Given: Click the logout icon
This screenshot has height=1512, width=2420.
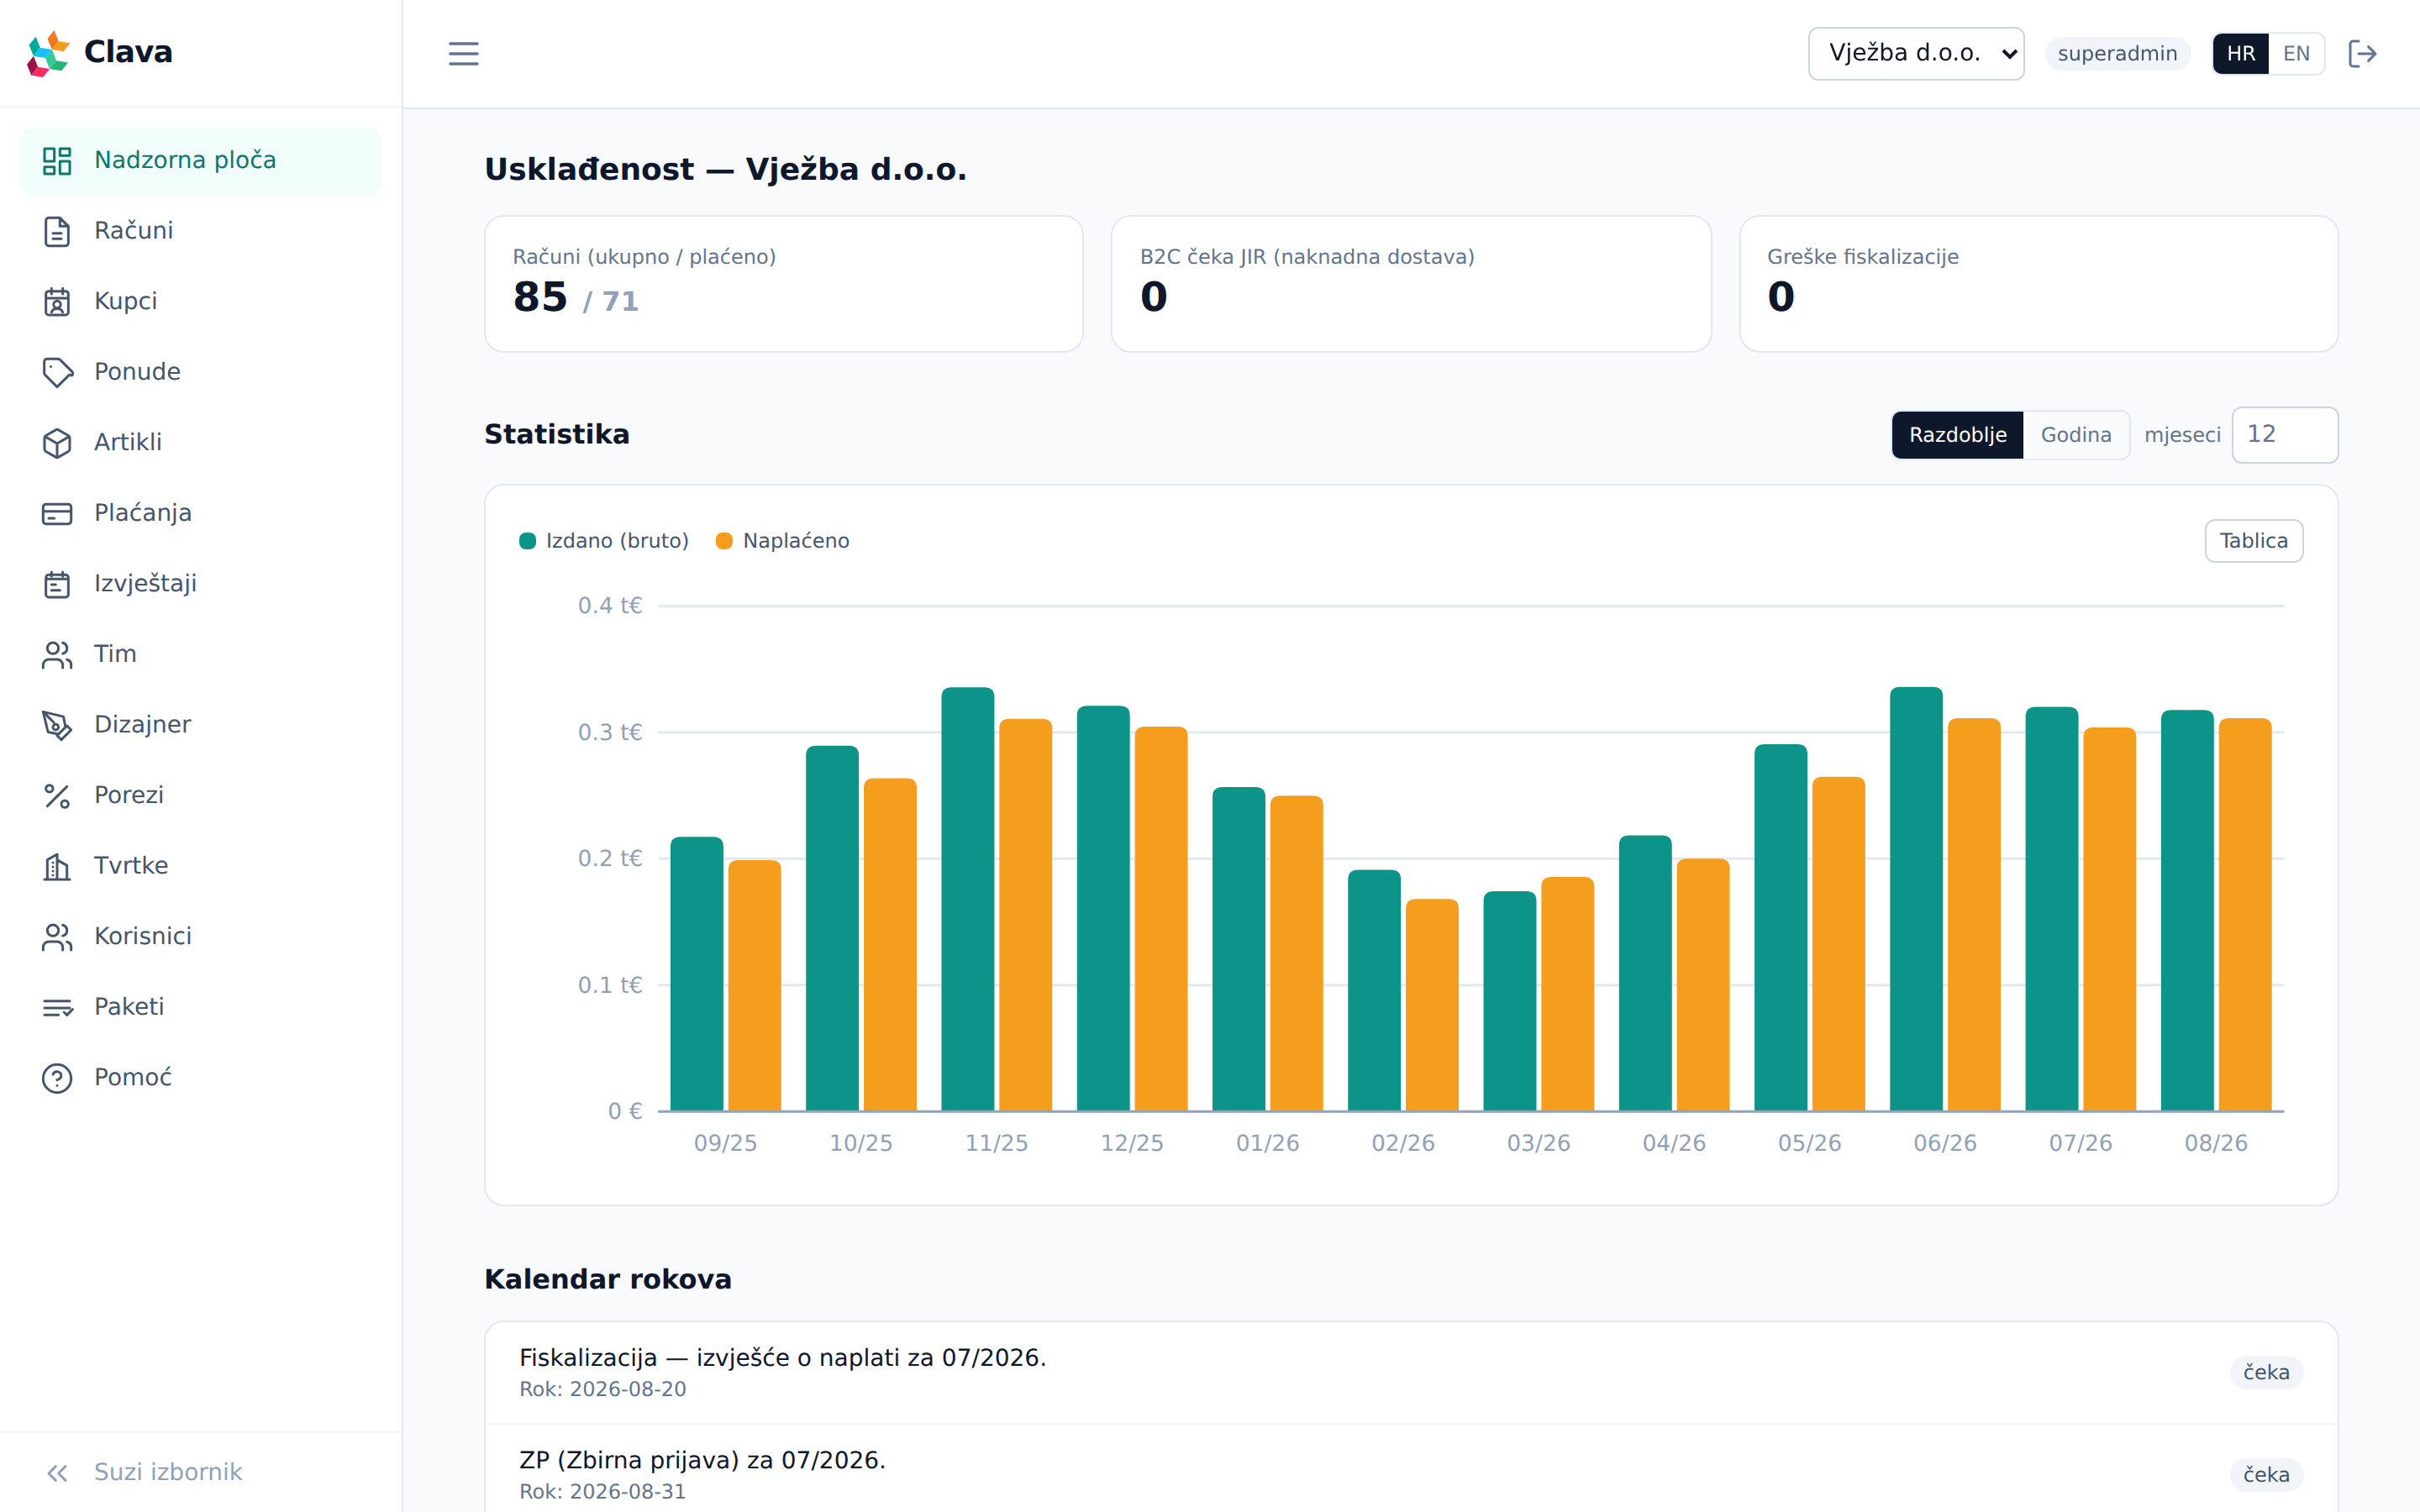Looking at the screenshot, I should tap(2362, 53).
